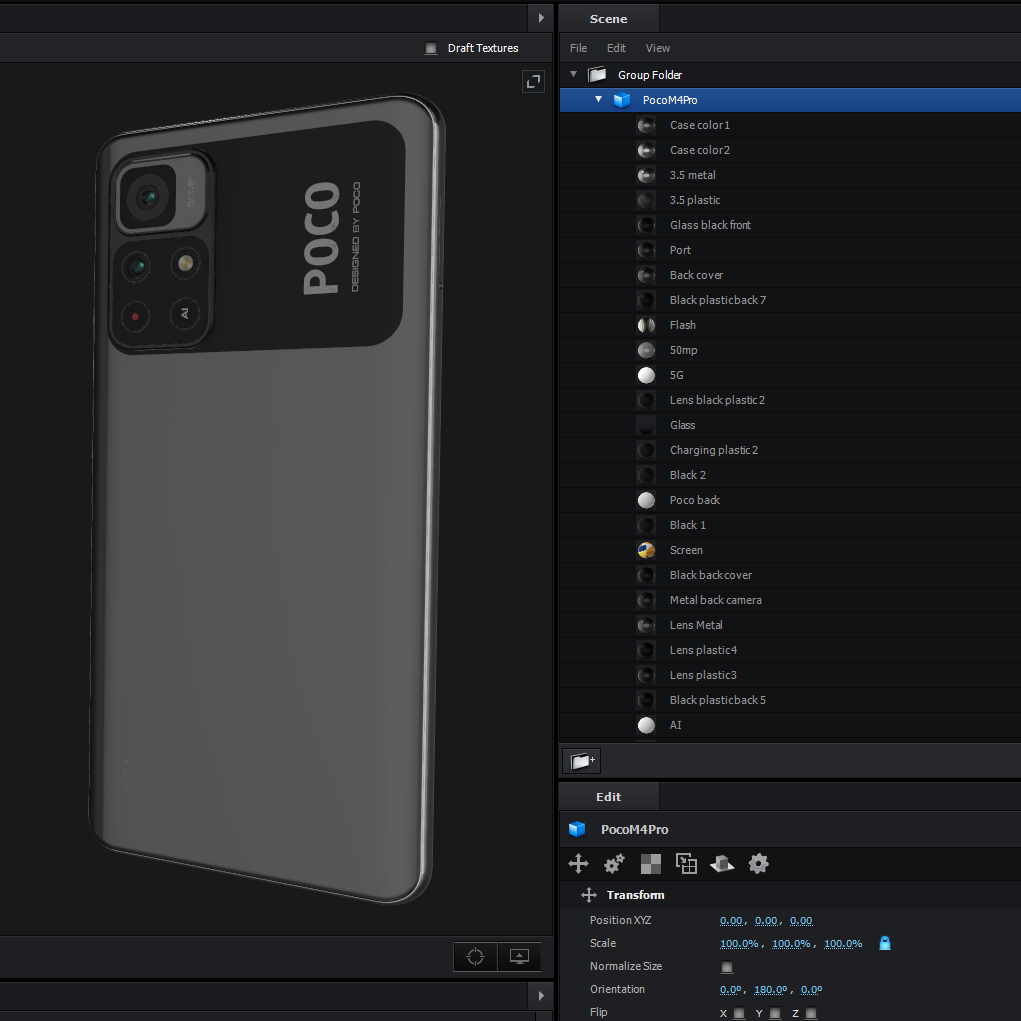
Task: Select the Glass material row
Action: (790, 425)
